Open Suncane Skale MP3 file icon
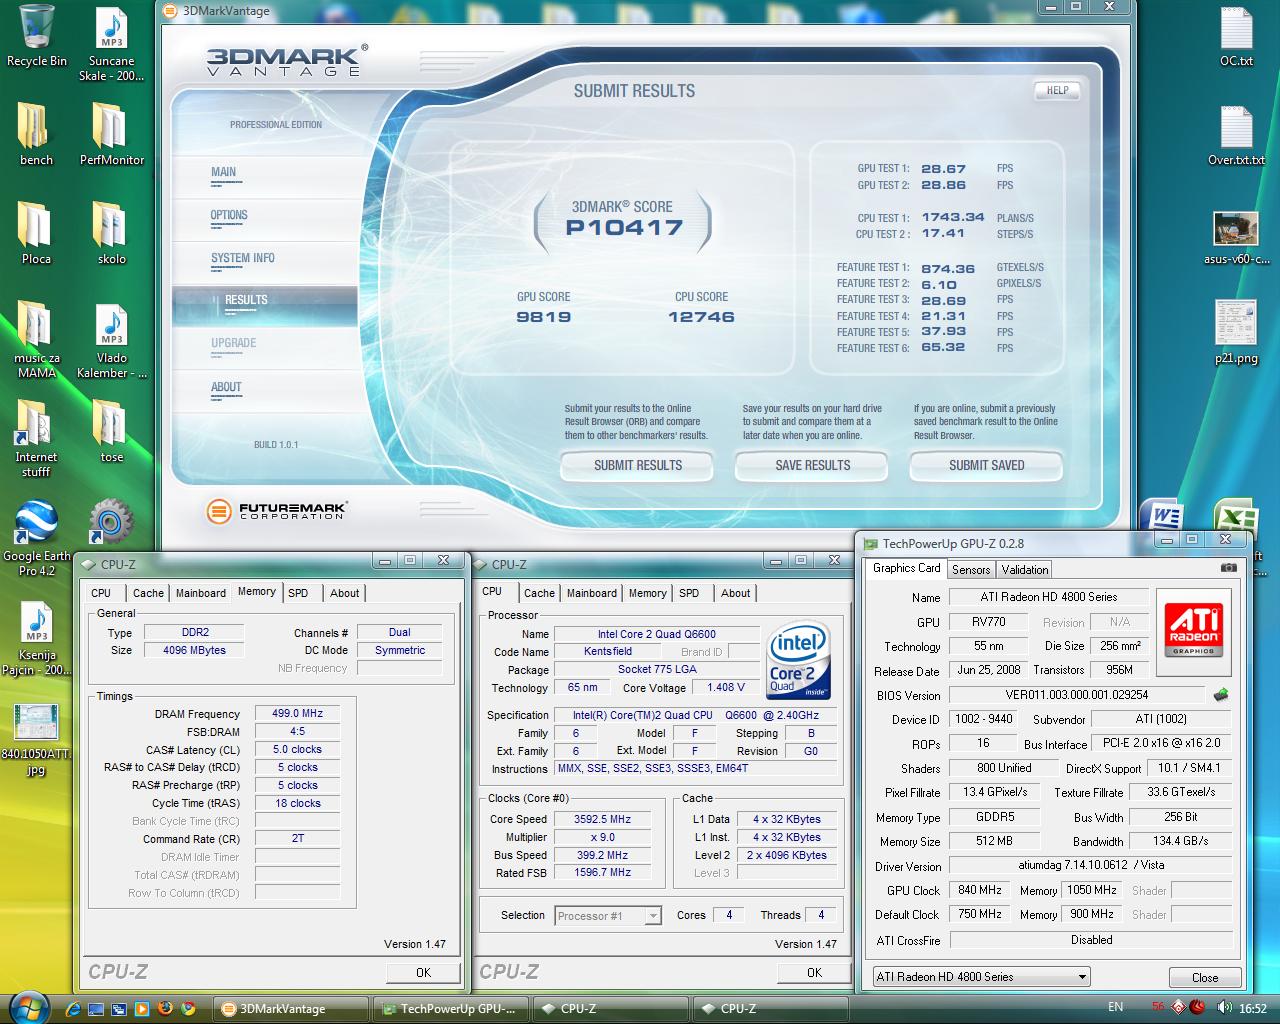Screen dimensions: 1280x1024 click(x=111, y=44)
